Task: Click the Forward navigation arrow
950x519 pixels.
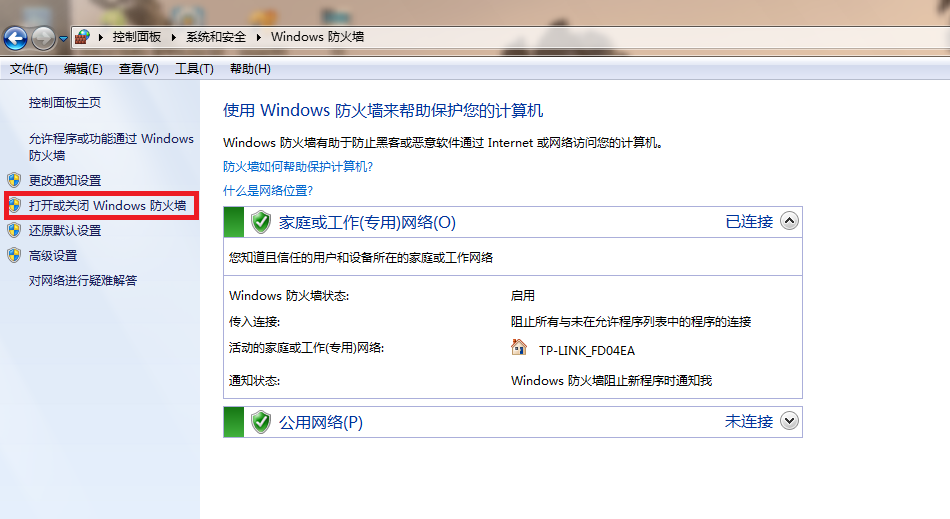Action: coord(43,39)
